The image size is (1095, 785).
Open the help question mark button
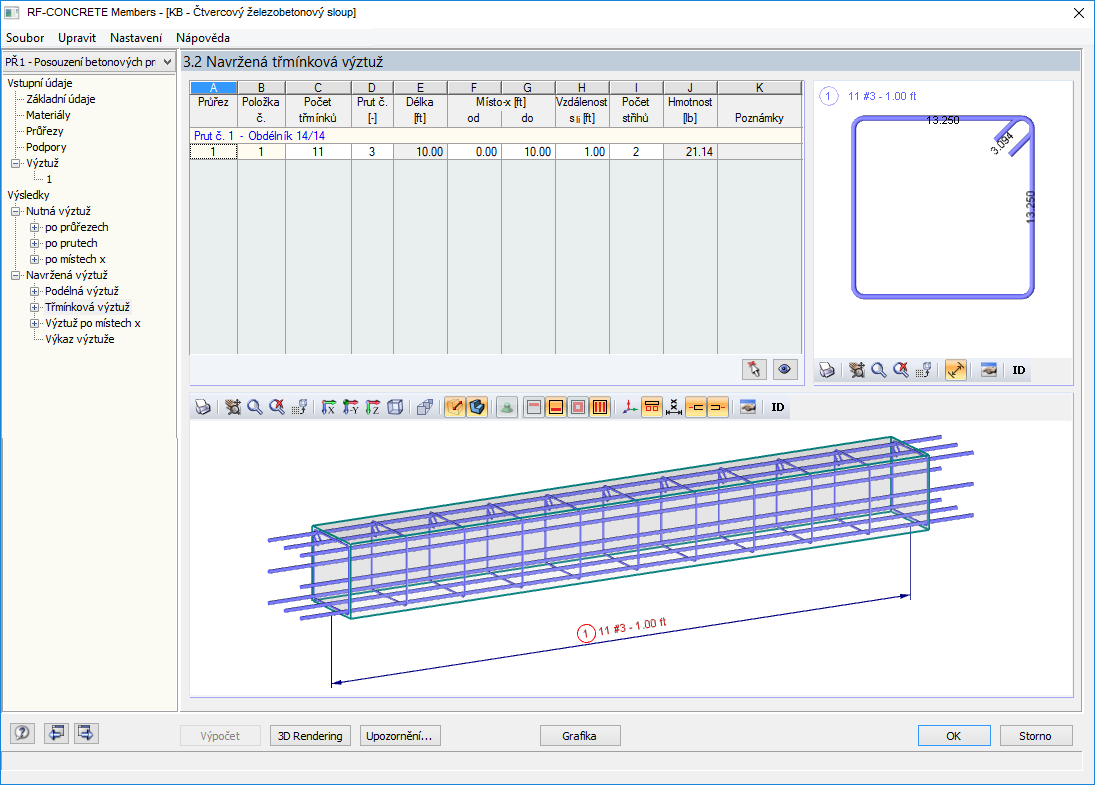point(22,733)
